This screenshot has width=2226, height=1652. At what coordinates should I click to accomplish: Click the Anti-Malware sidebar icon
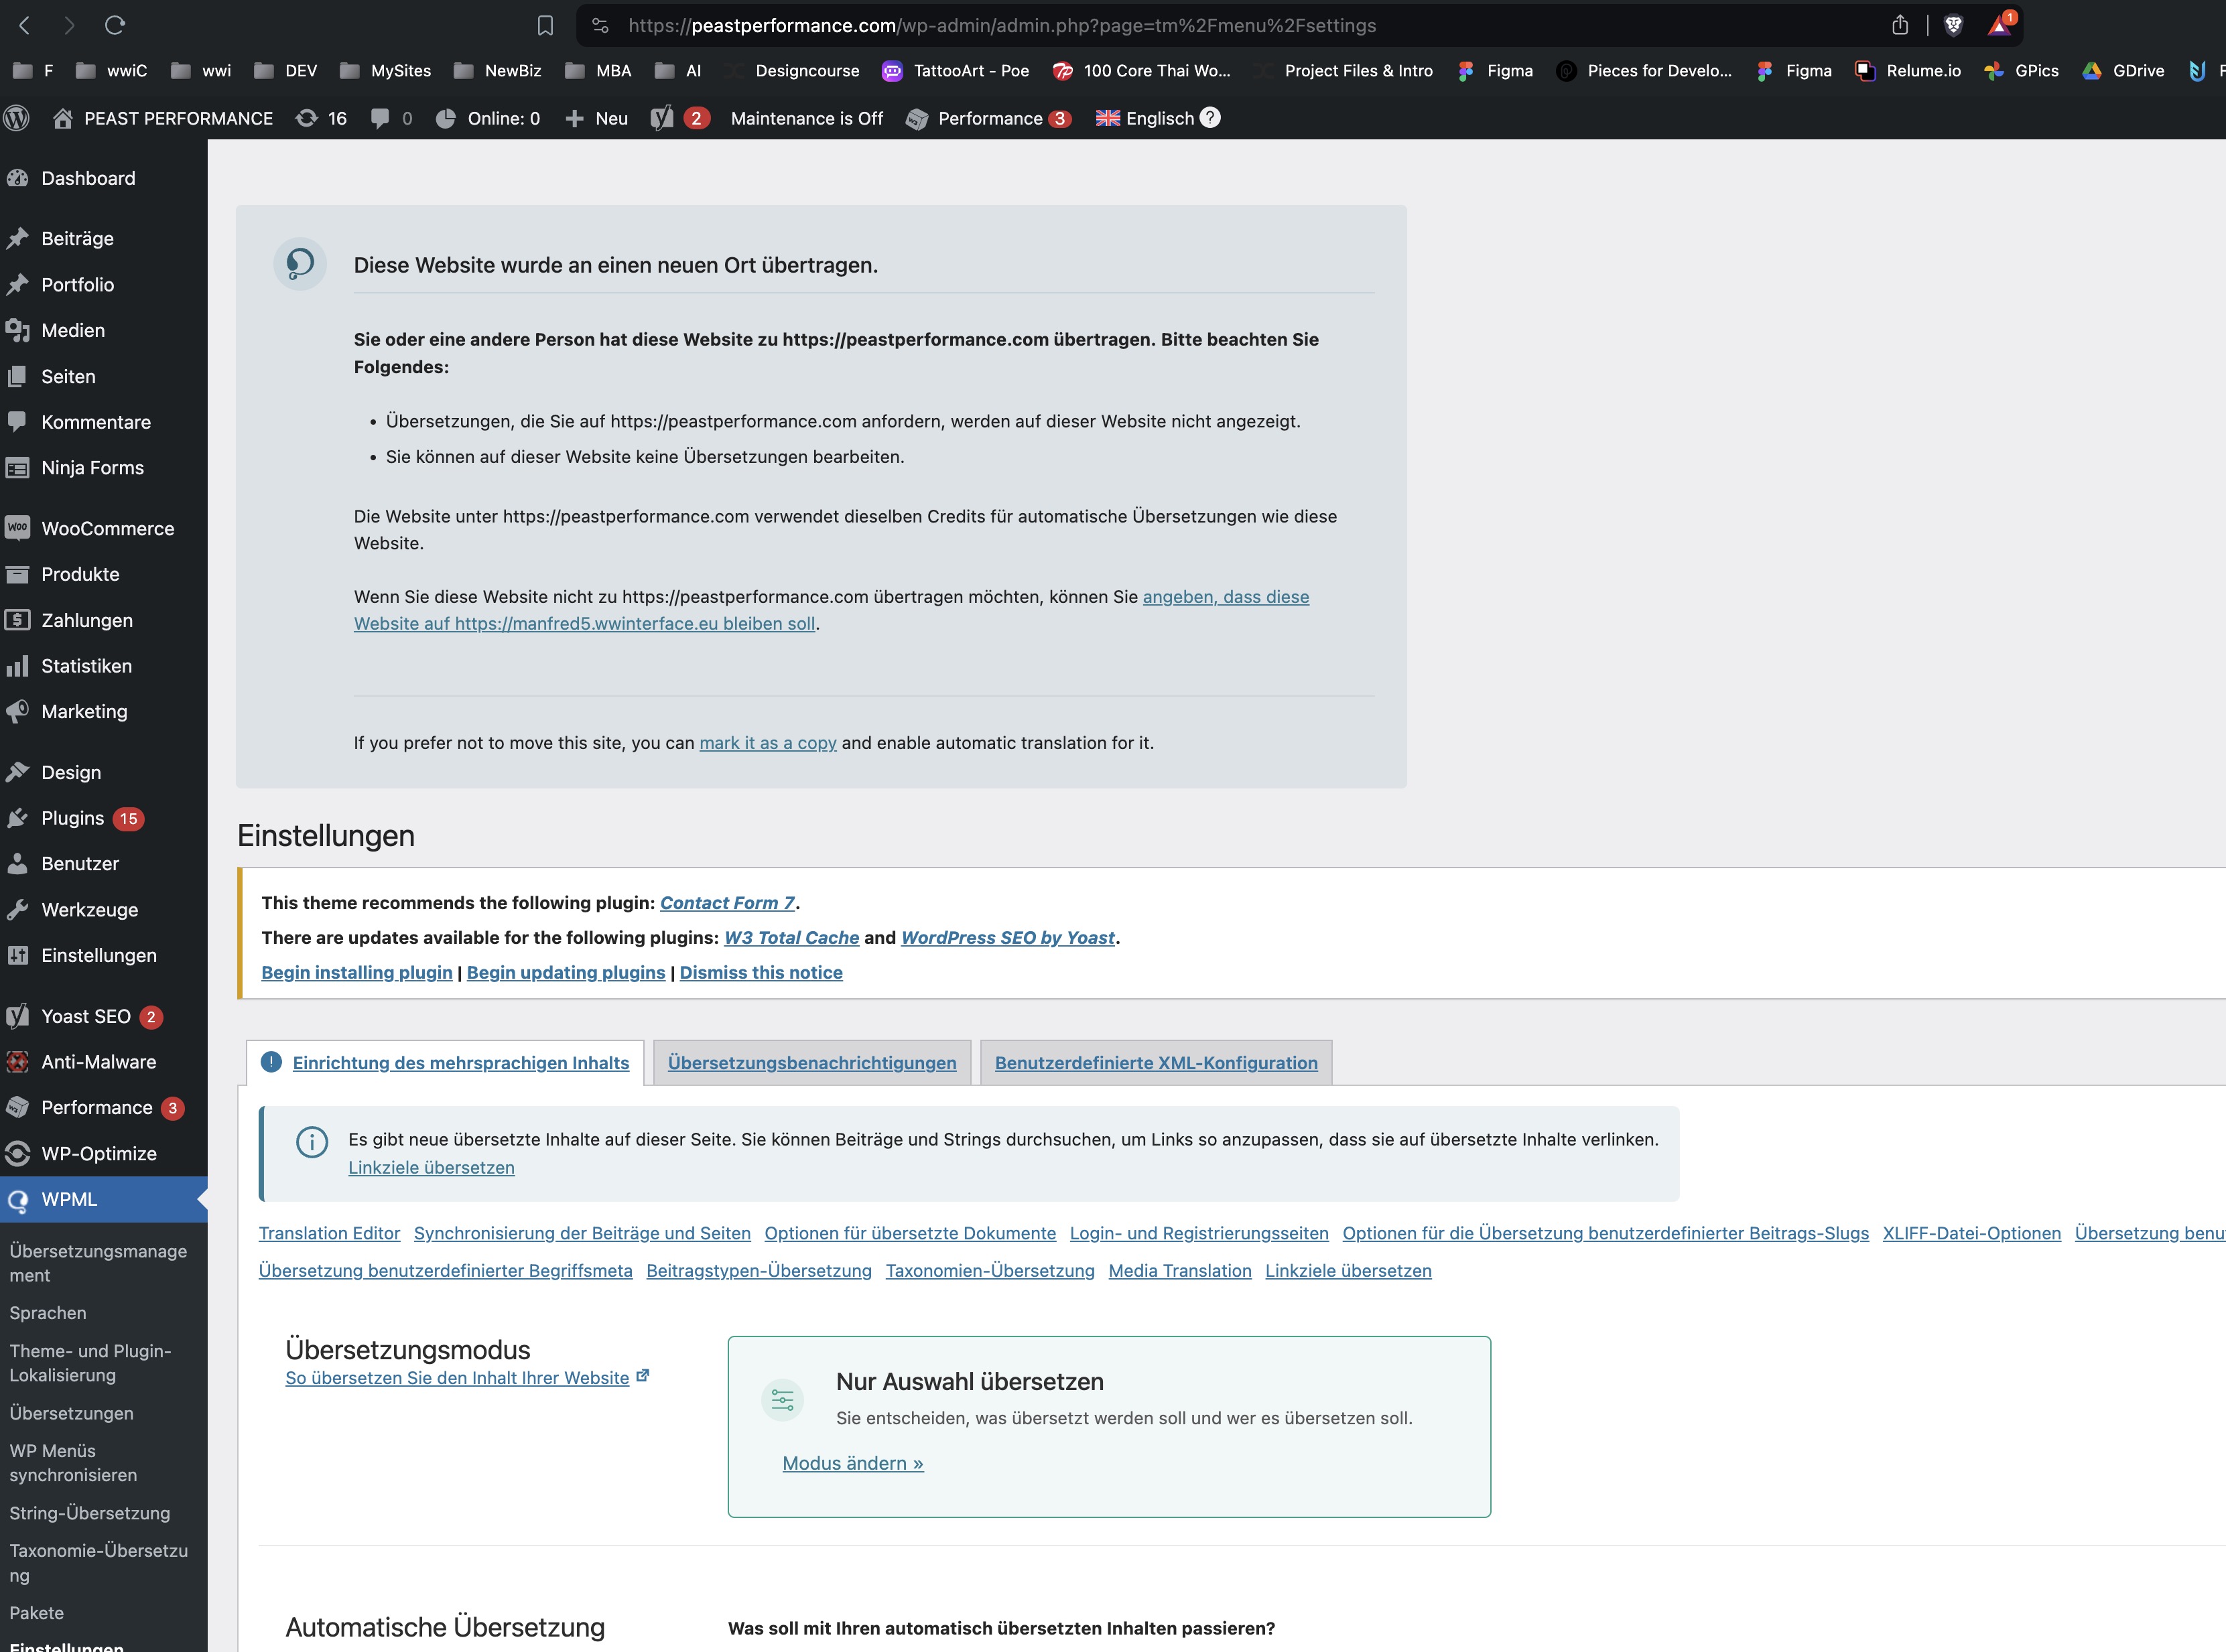[17, 1062]
